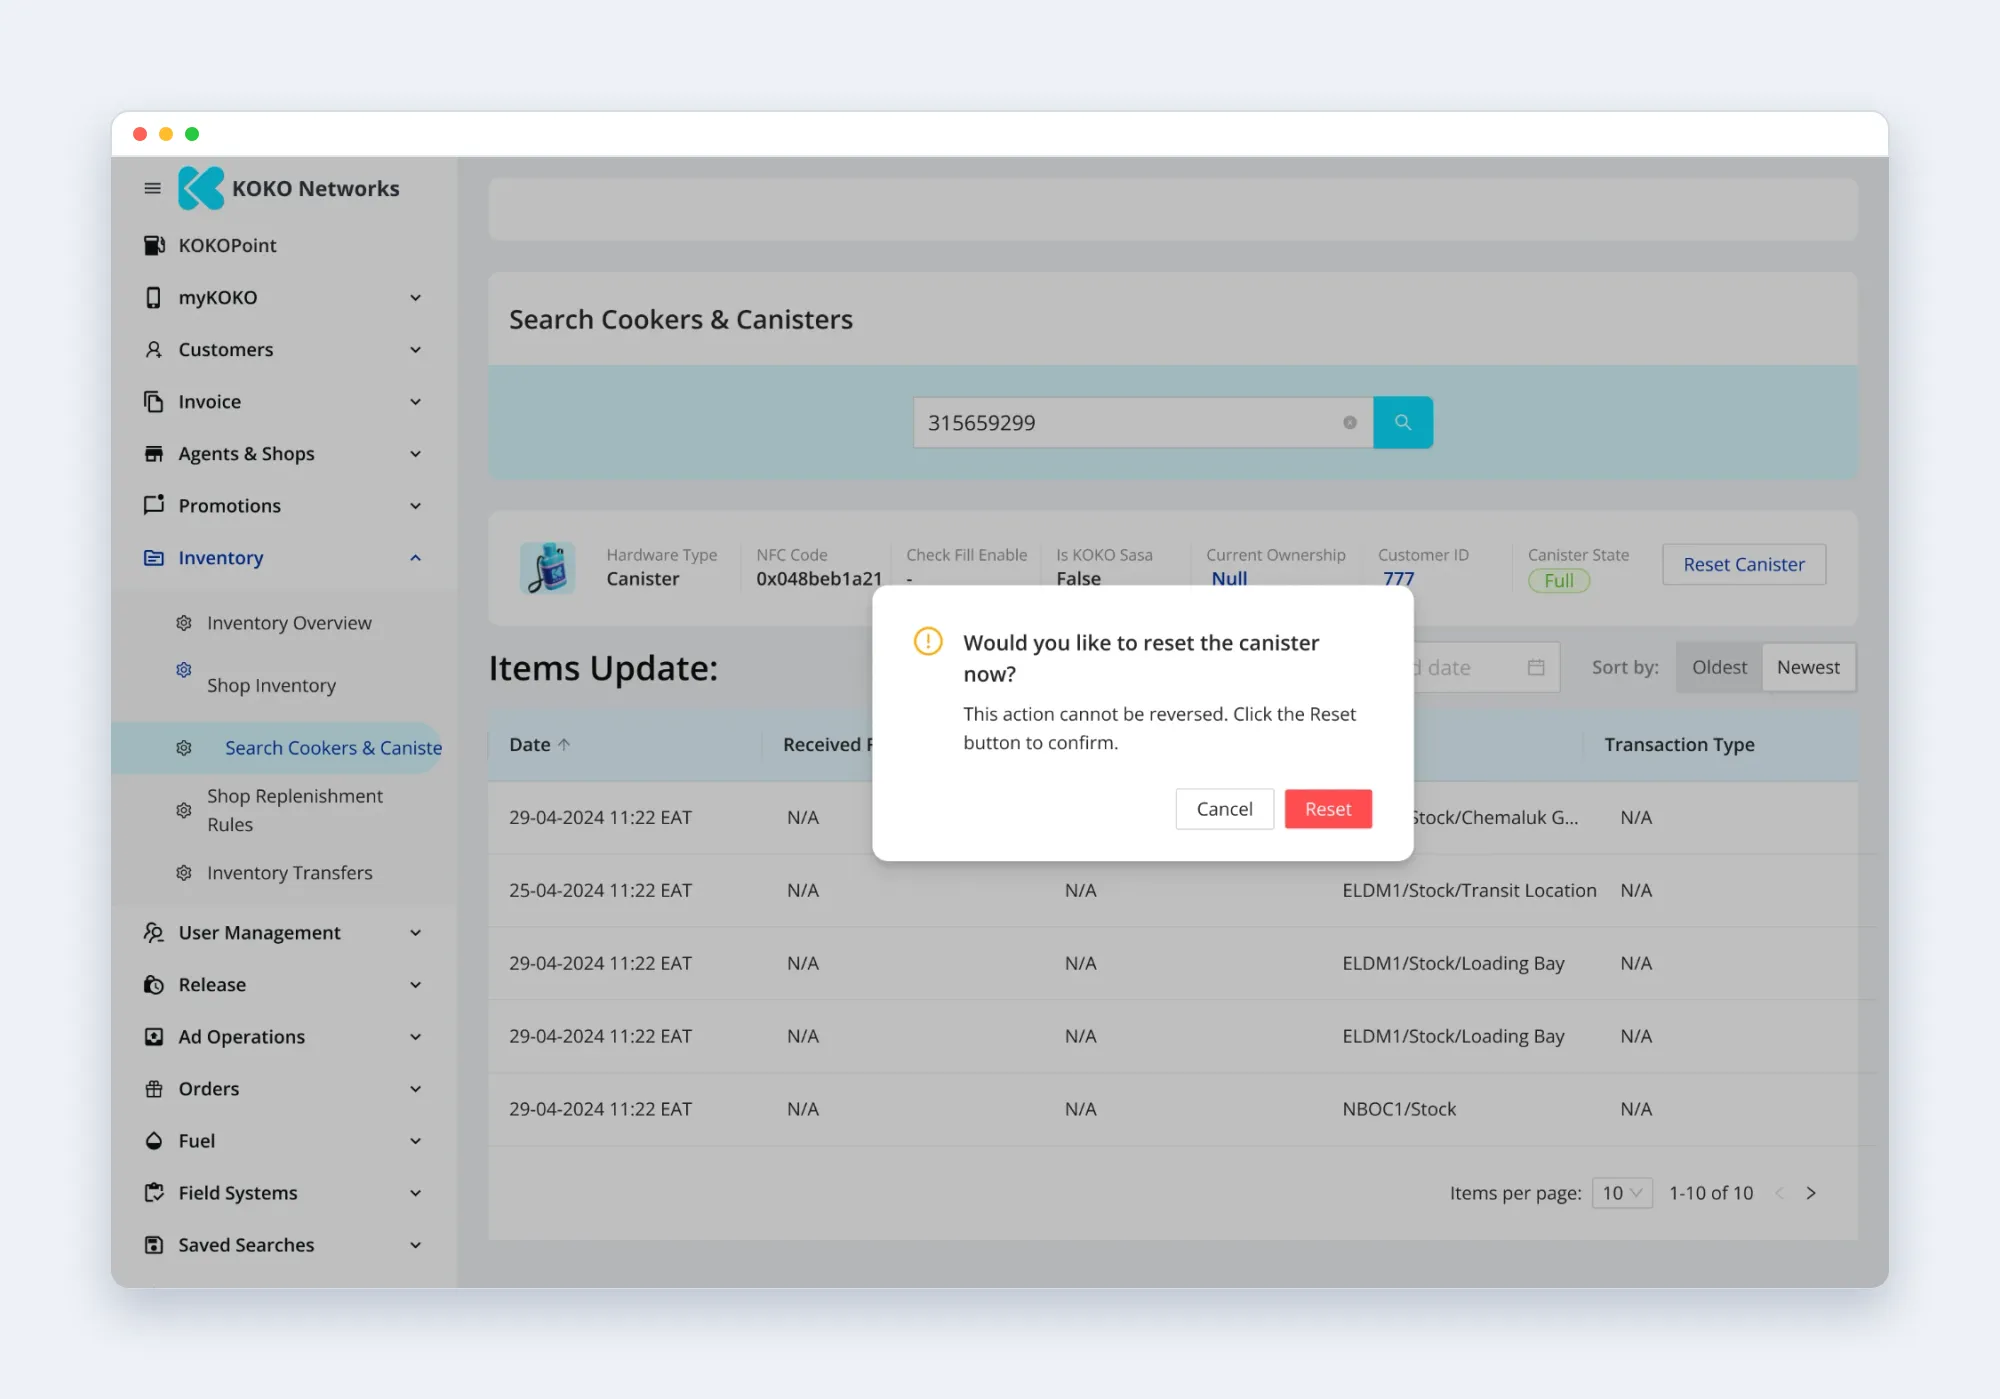Click the canister thumbnail image
This screenshot has width=2000, height=1399.
(547, 567)
